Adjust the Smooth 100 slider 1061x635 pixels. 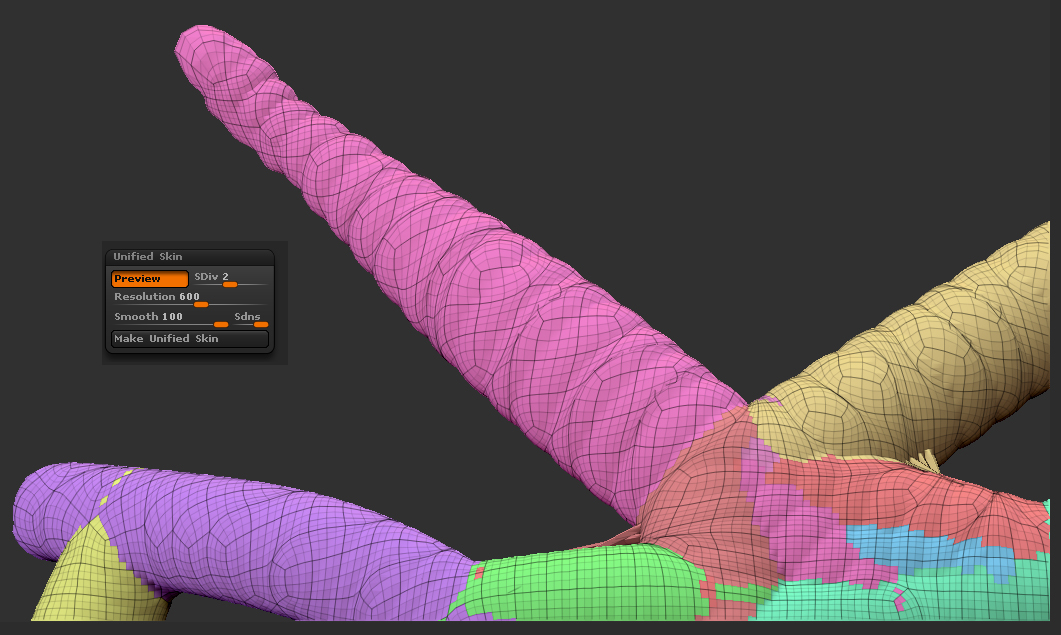point(171,318)
